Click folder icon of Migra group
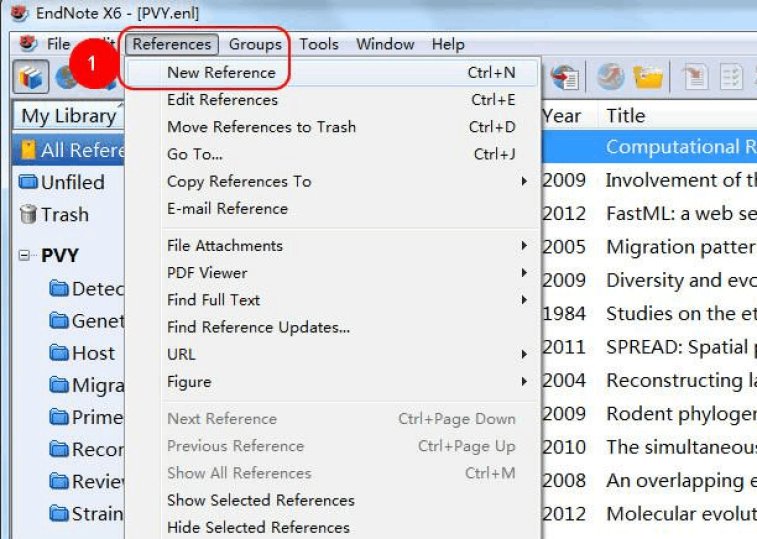Image resolution: width=757 pixels, height=539 pixels. tap(59, 385)
